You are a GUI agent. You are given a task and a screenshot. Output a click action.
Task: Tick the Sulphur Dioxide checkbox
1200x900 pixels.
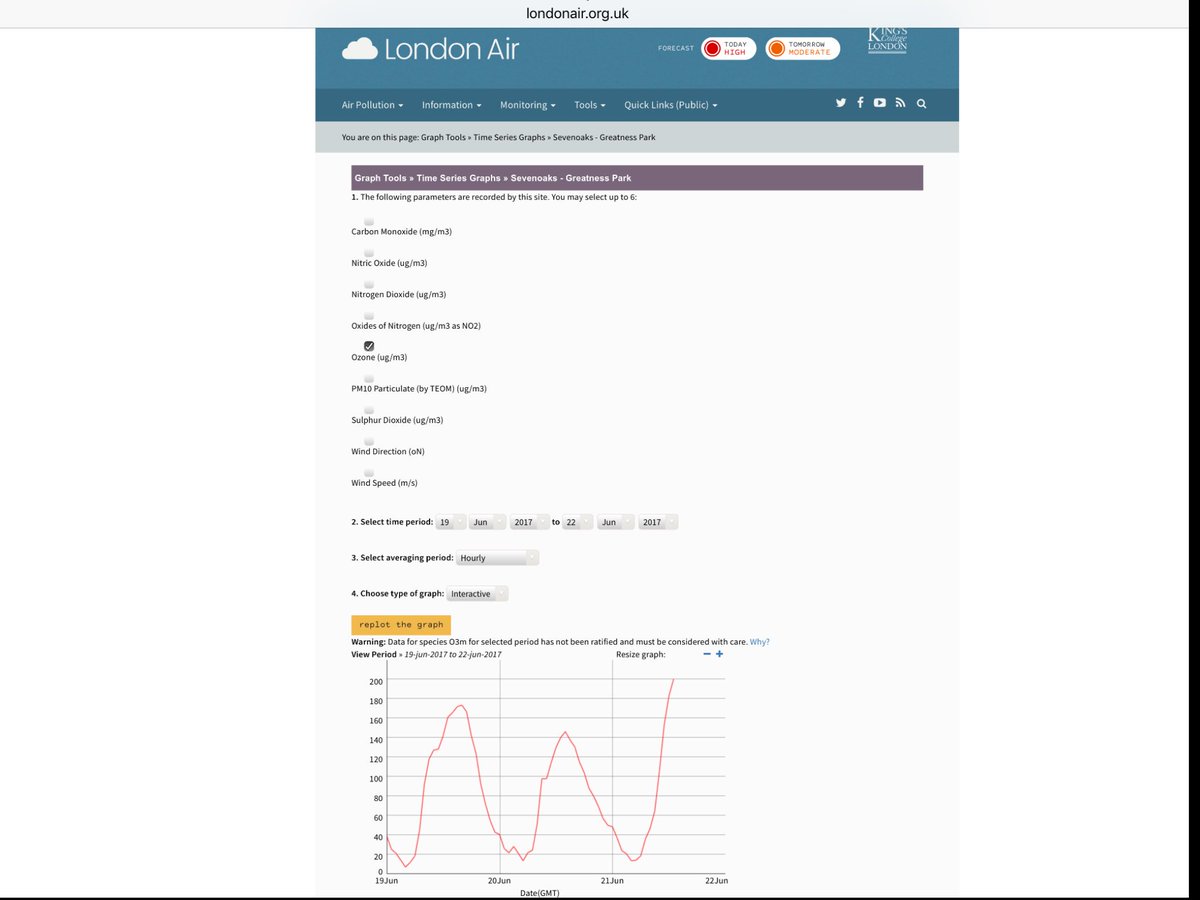coord(369,410)
